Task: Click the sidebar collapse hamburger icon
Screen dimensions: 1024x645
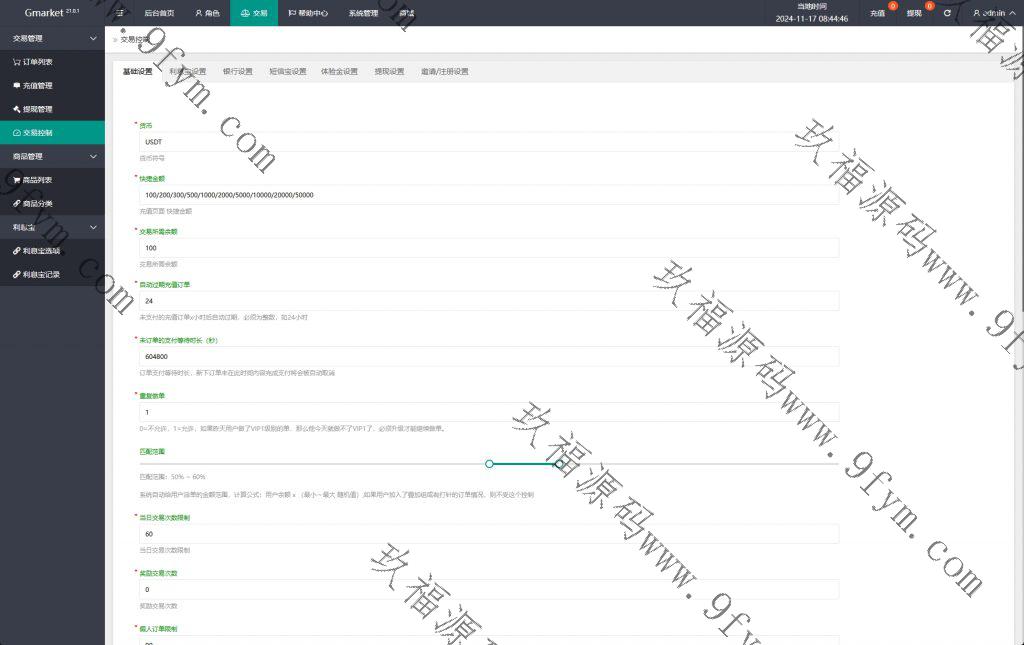Action: (x=120, y=13)
